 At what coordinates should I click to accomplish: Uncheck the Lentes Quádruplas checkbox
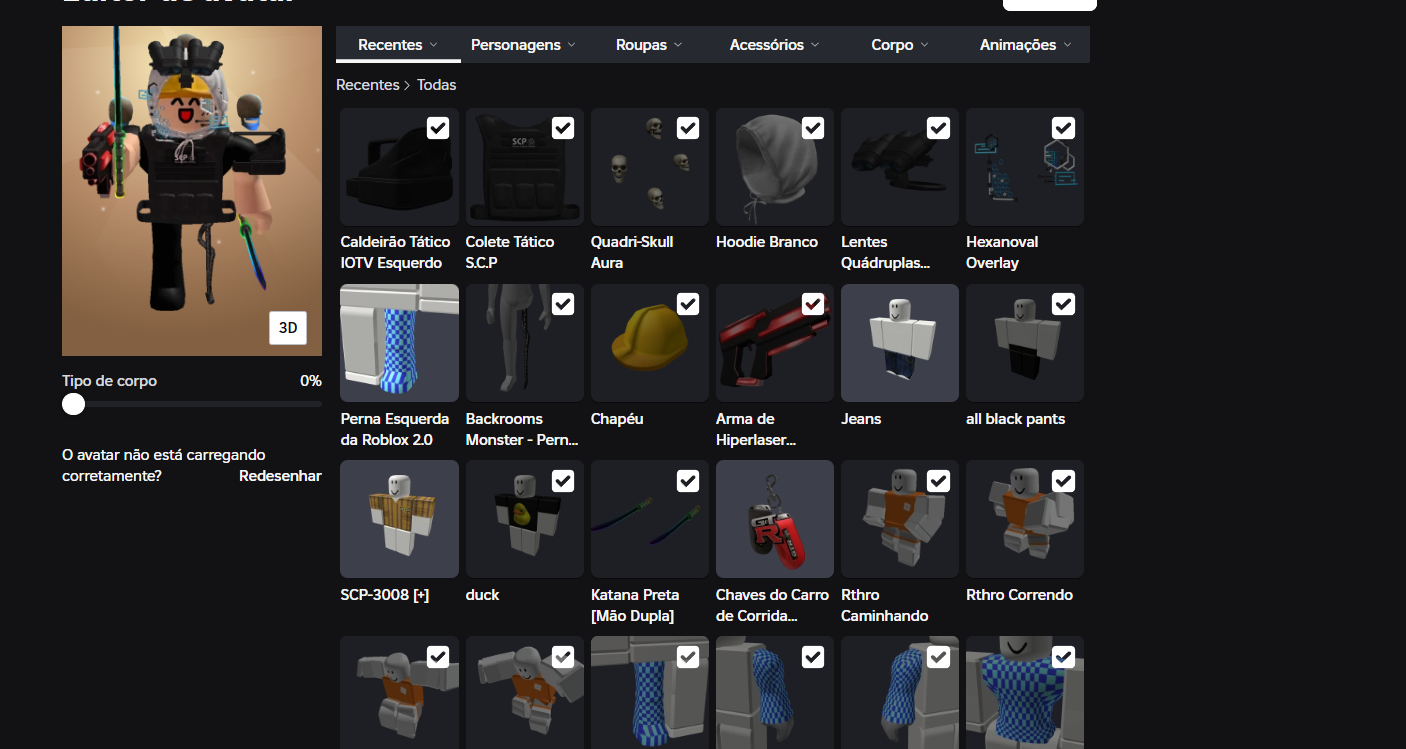click(x=938, y=128)
